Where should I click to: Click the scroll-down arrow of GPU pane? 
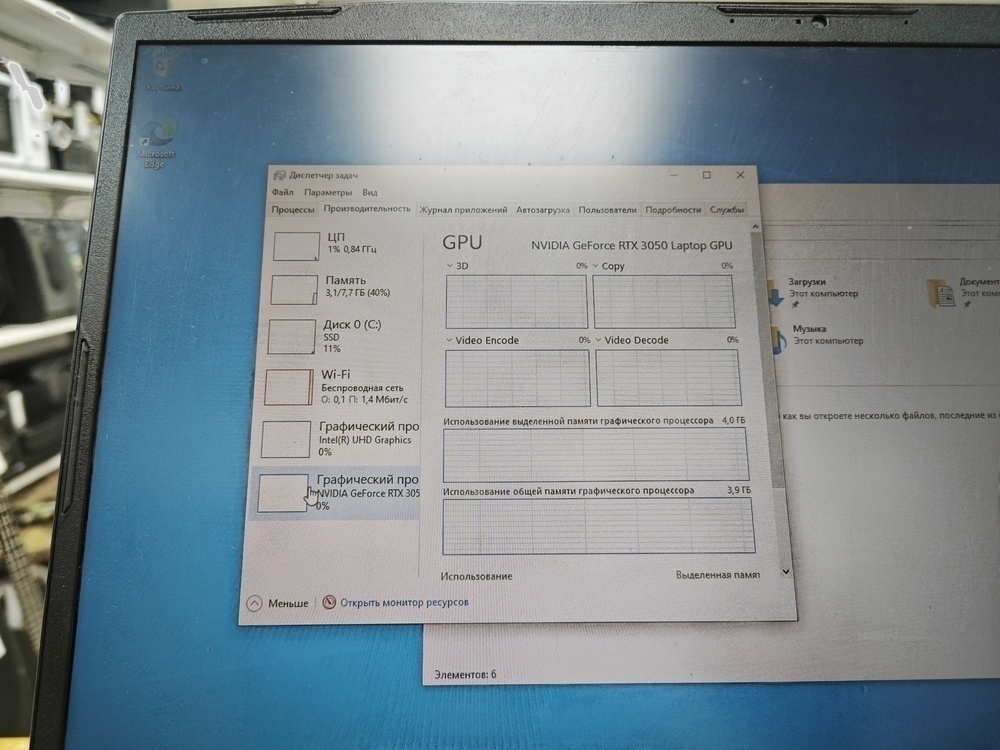click(x=786, y=572)
